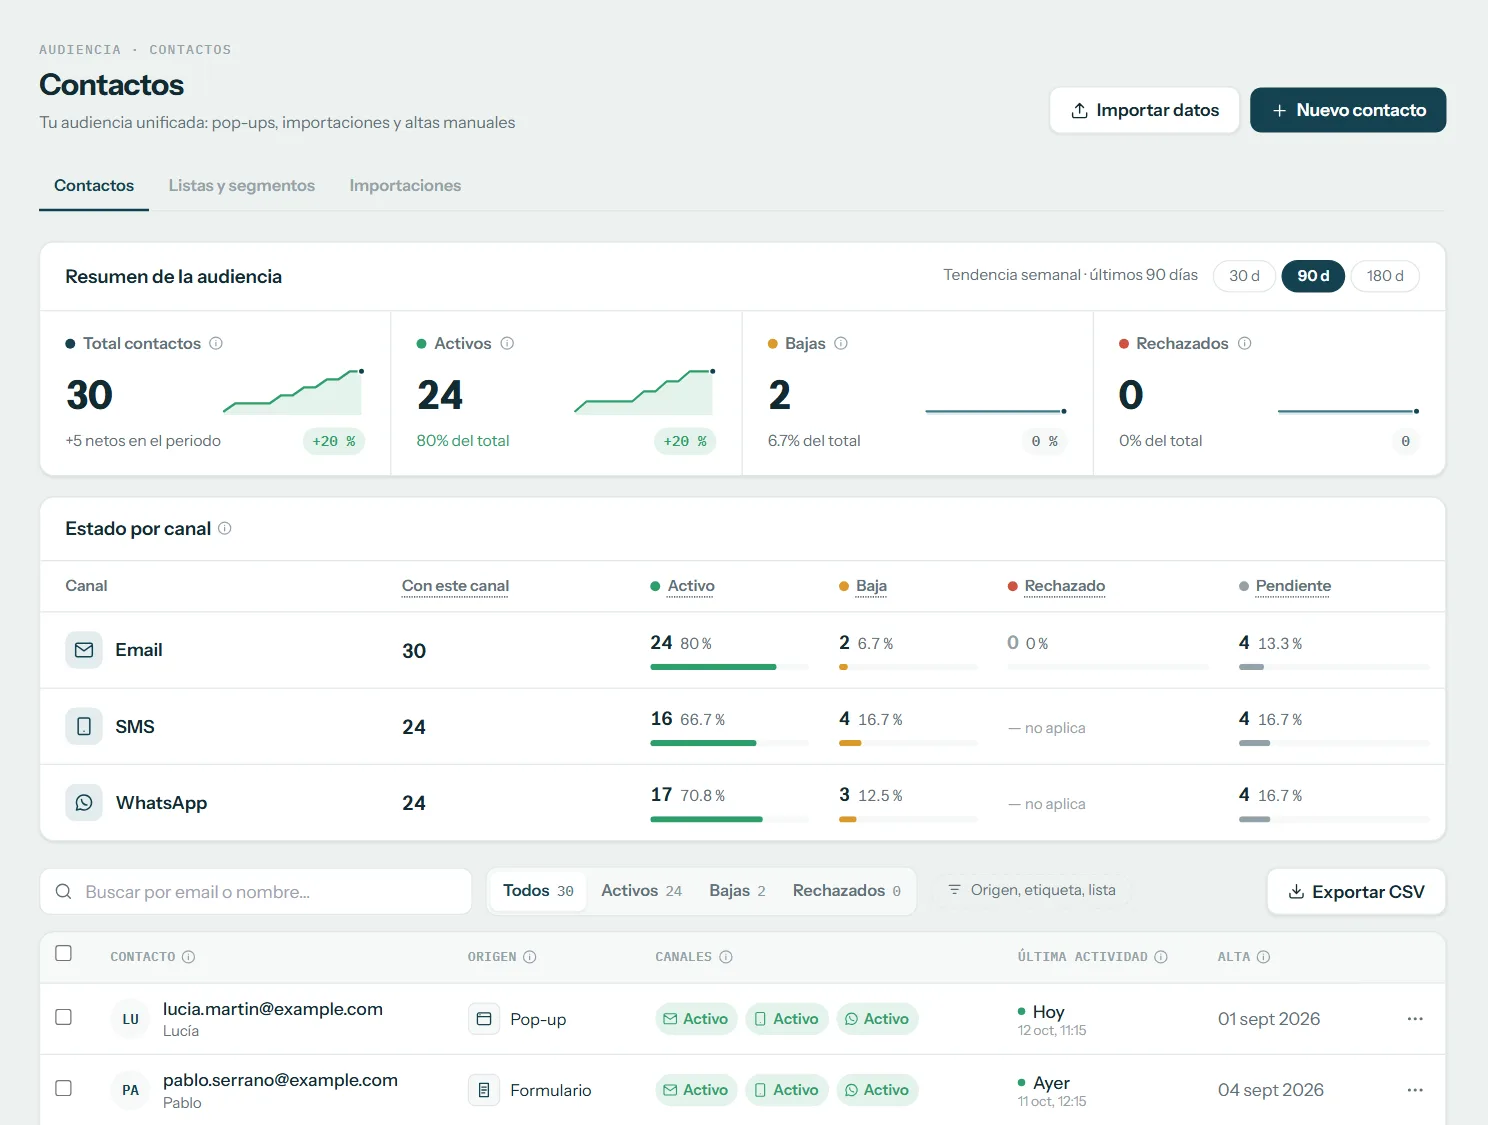Toggle the select-all contacts checkbox

64,953
